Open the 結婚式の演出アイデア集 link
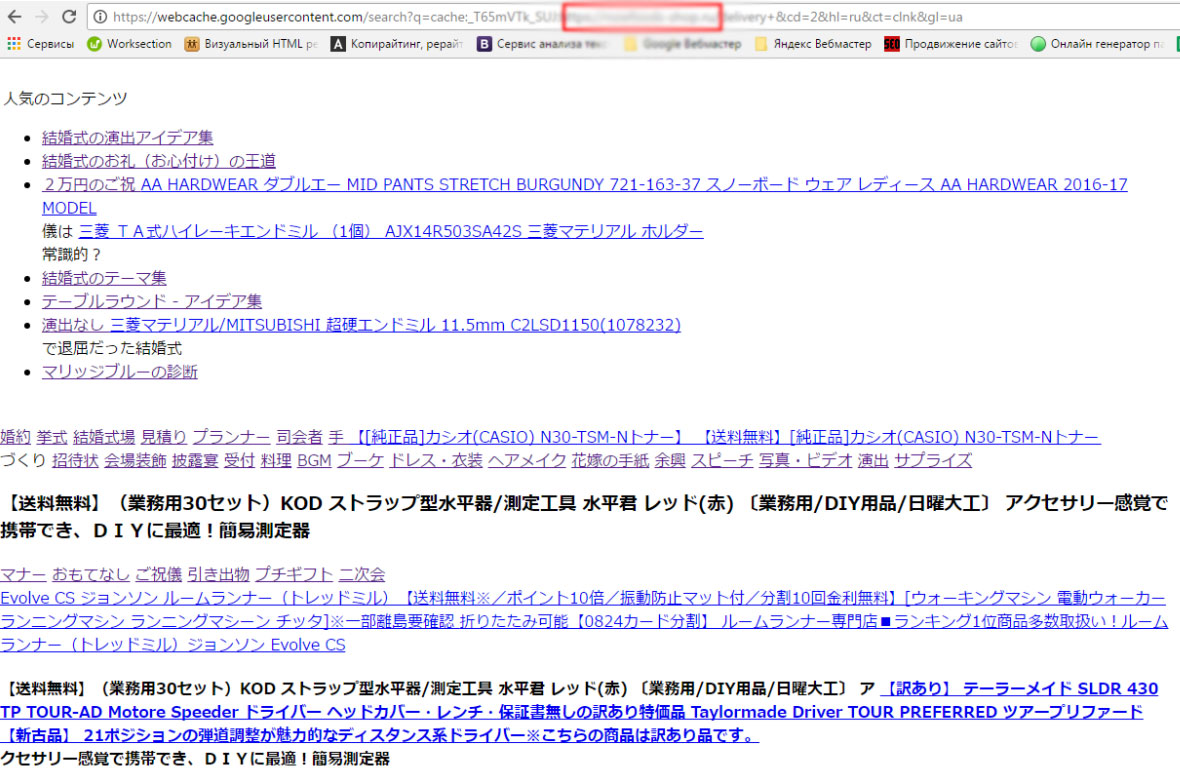 click(127, 137)
